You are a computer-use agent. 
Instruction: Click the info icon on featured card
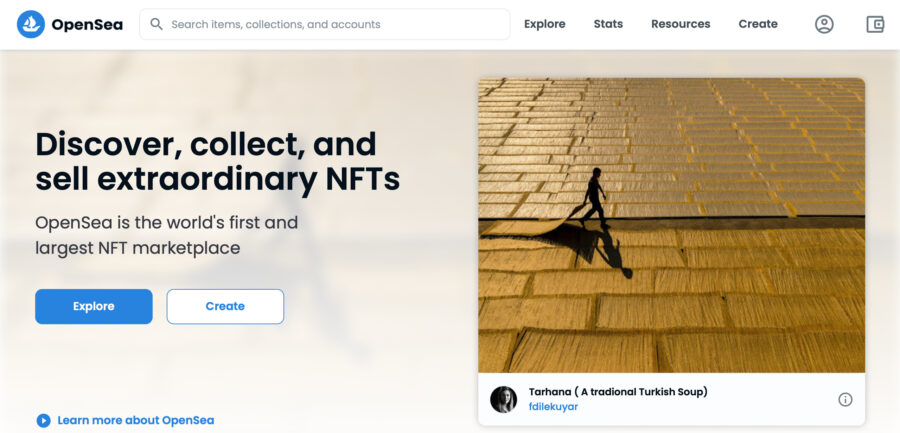845,400
